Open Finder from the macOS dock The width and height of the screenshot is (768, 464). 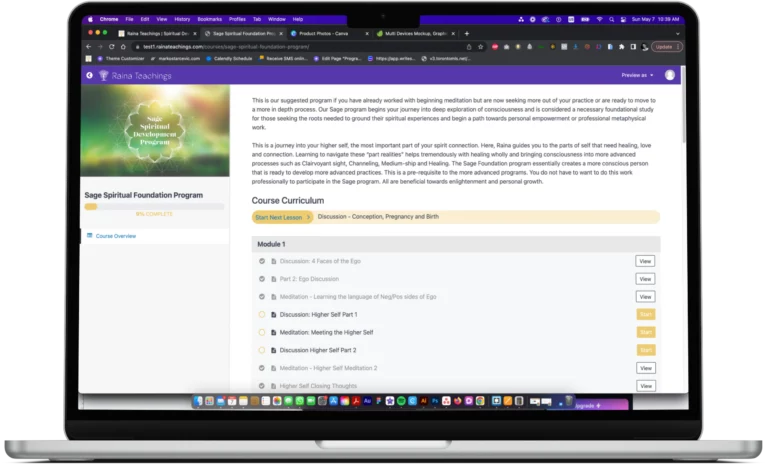pos(198,401)
